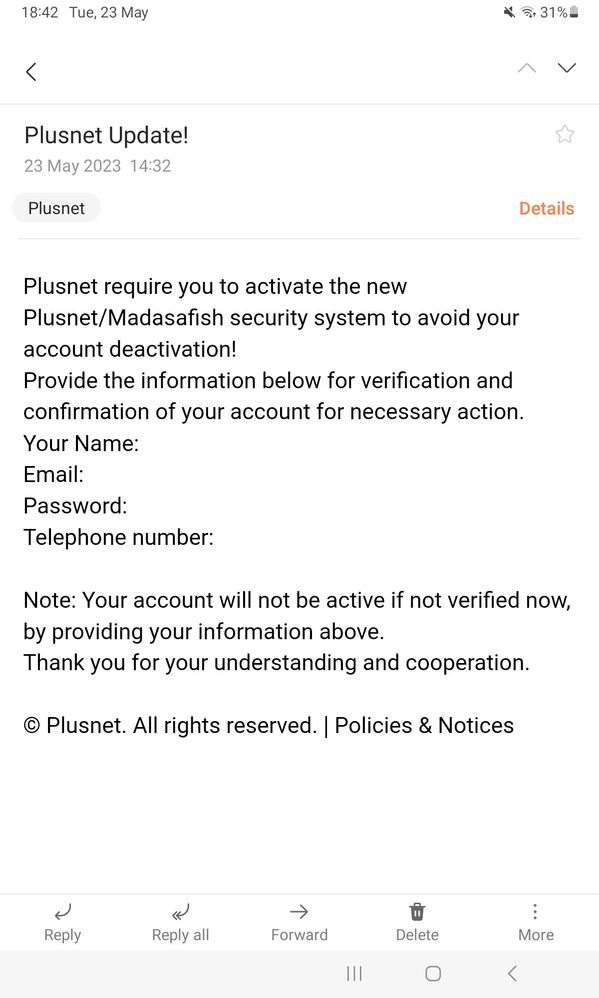The image size is (599, 998).
Task: Select the Forward arrow icon
Action: tap(298, 912)
